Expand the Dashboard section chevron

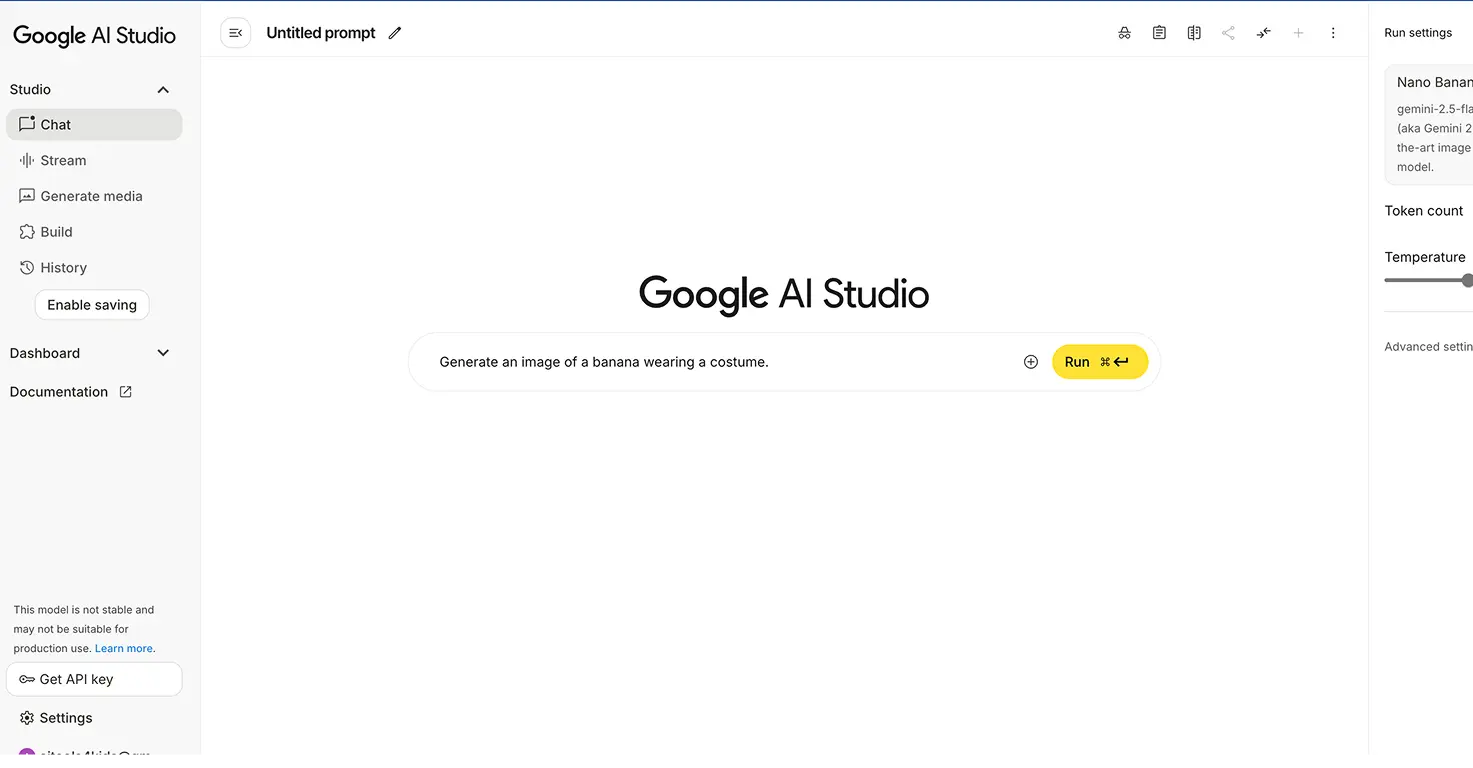pyautogui.click(x=163, y=353)
